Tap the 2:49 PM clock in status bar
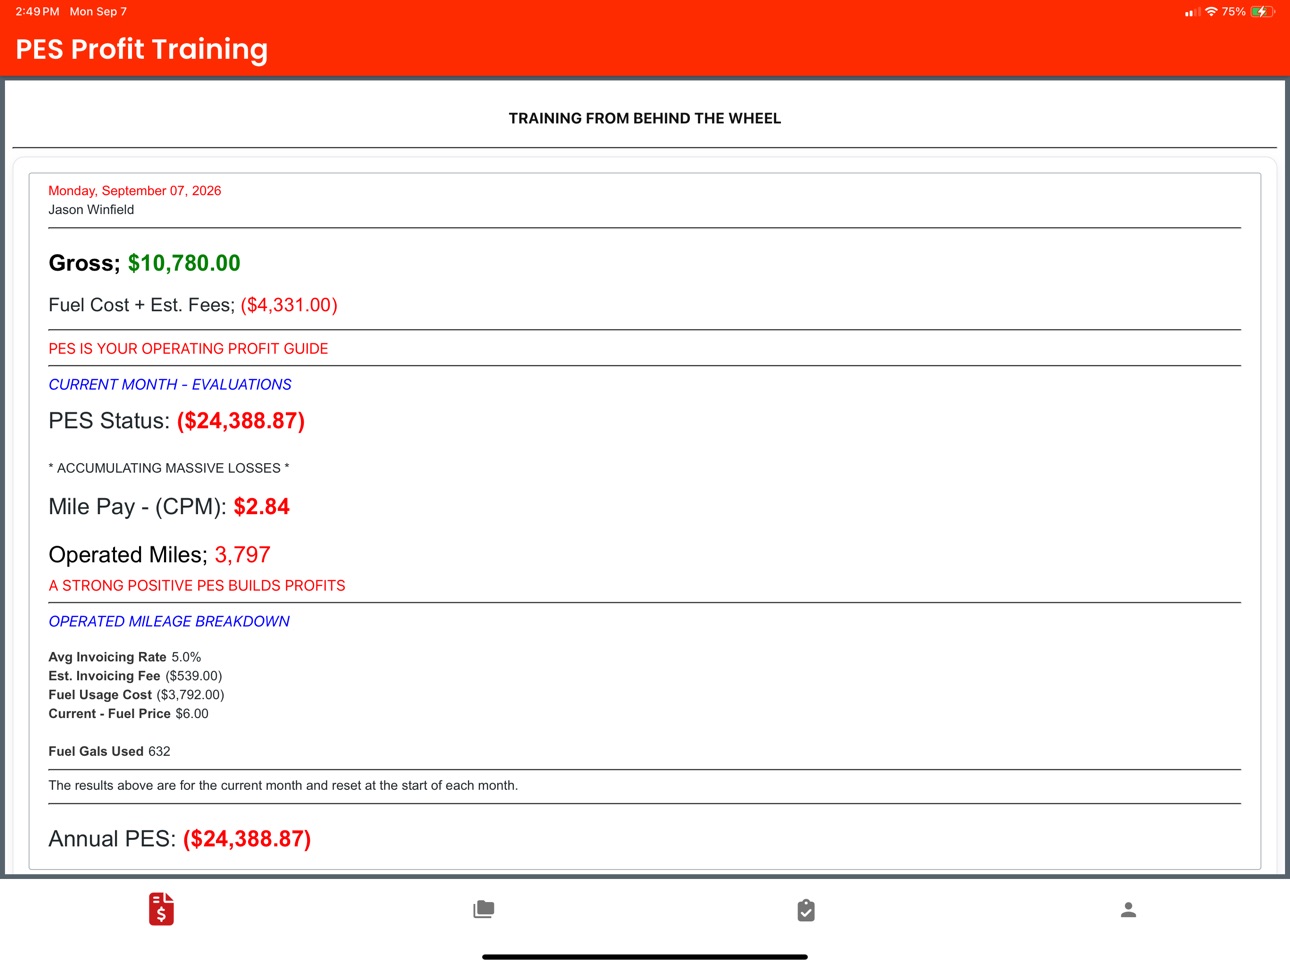 37,12
